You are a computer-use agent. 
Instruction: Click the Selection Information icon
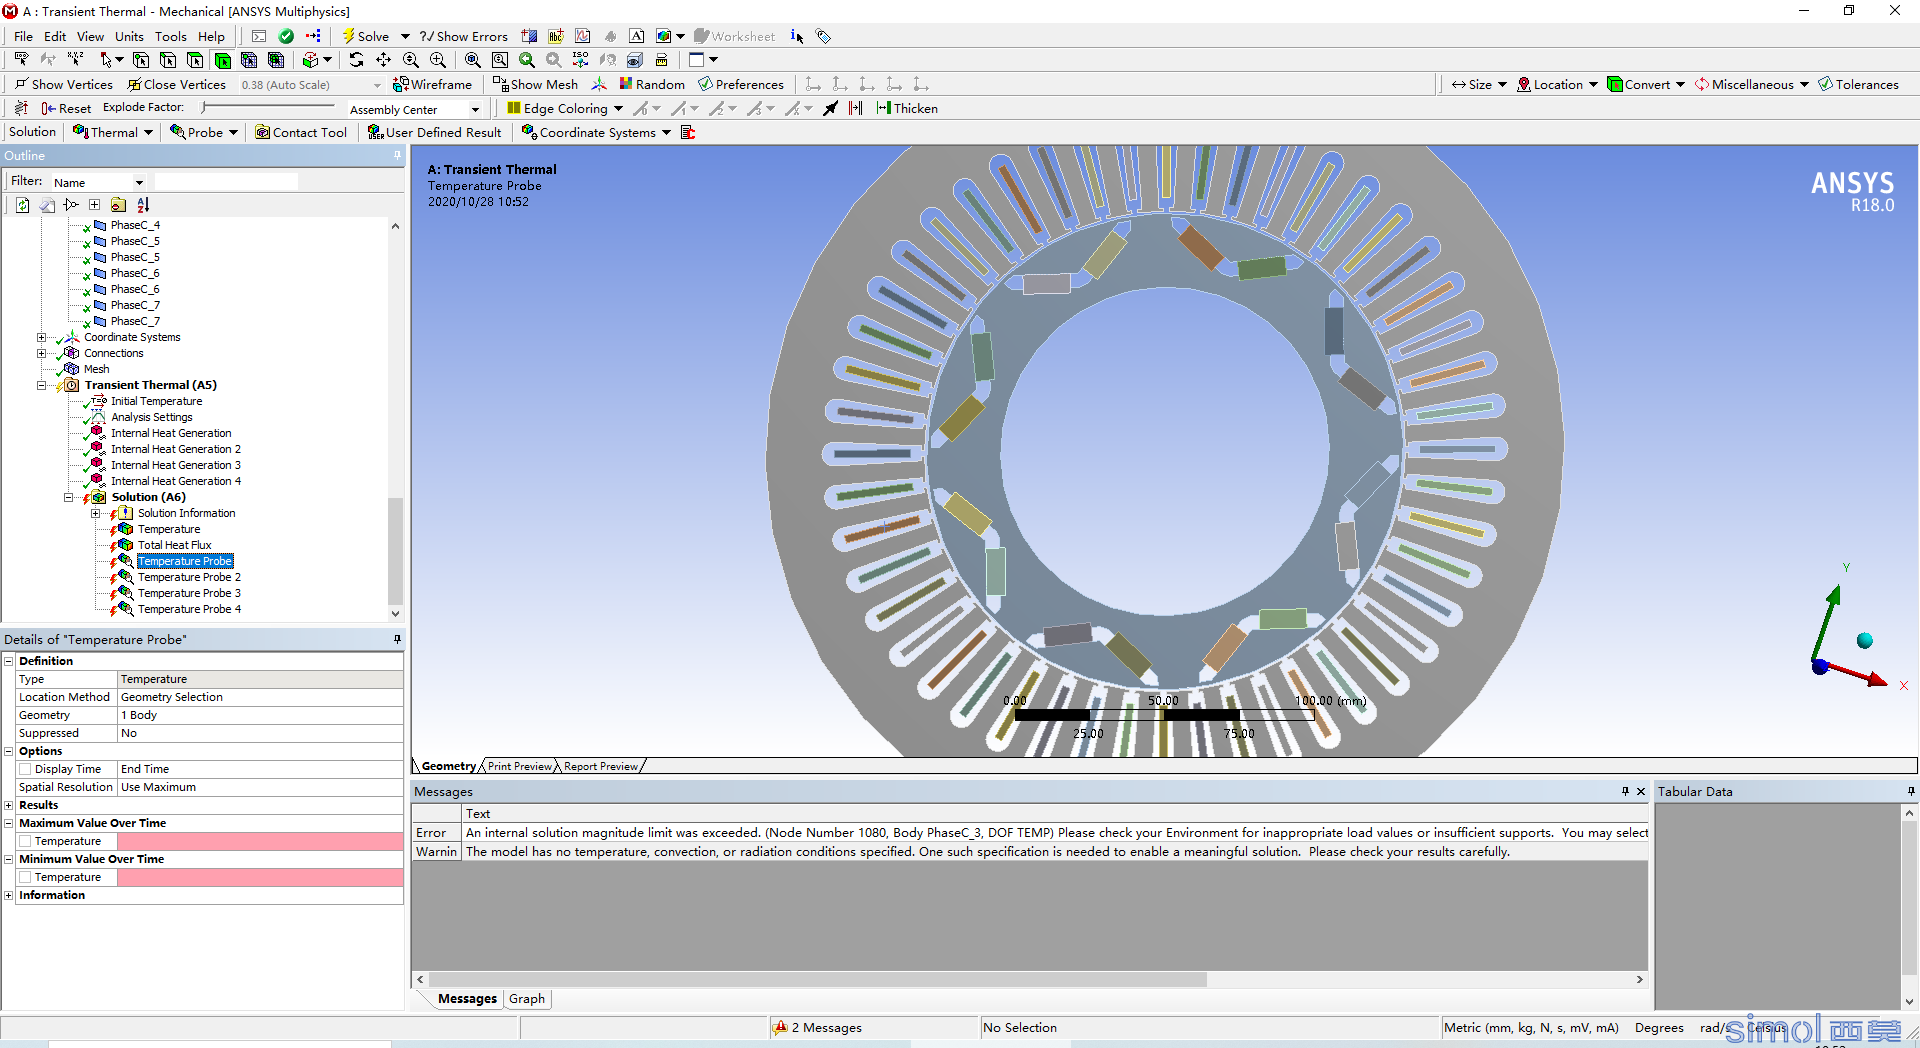[797, 36]
